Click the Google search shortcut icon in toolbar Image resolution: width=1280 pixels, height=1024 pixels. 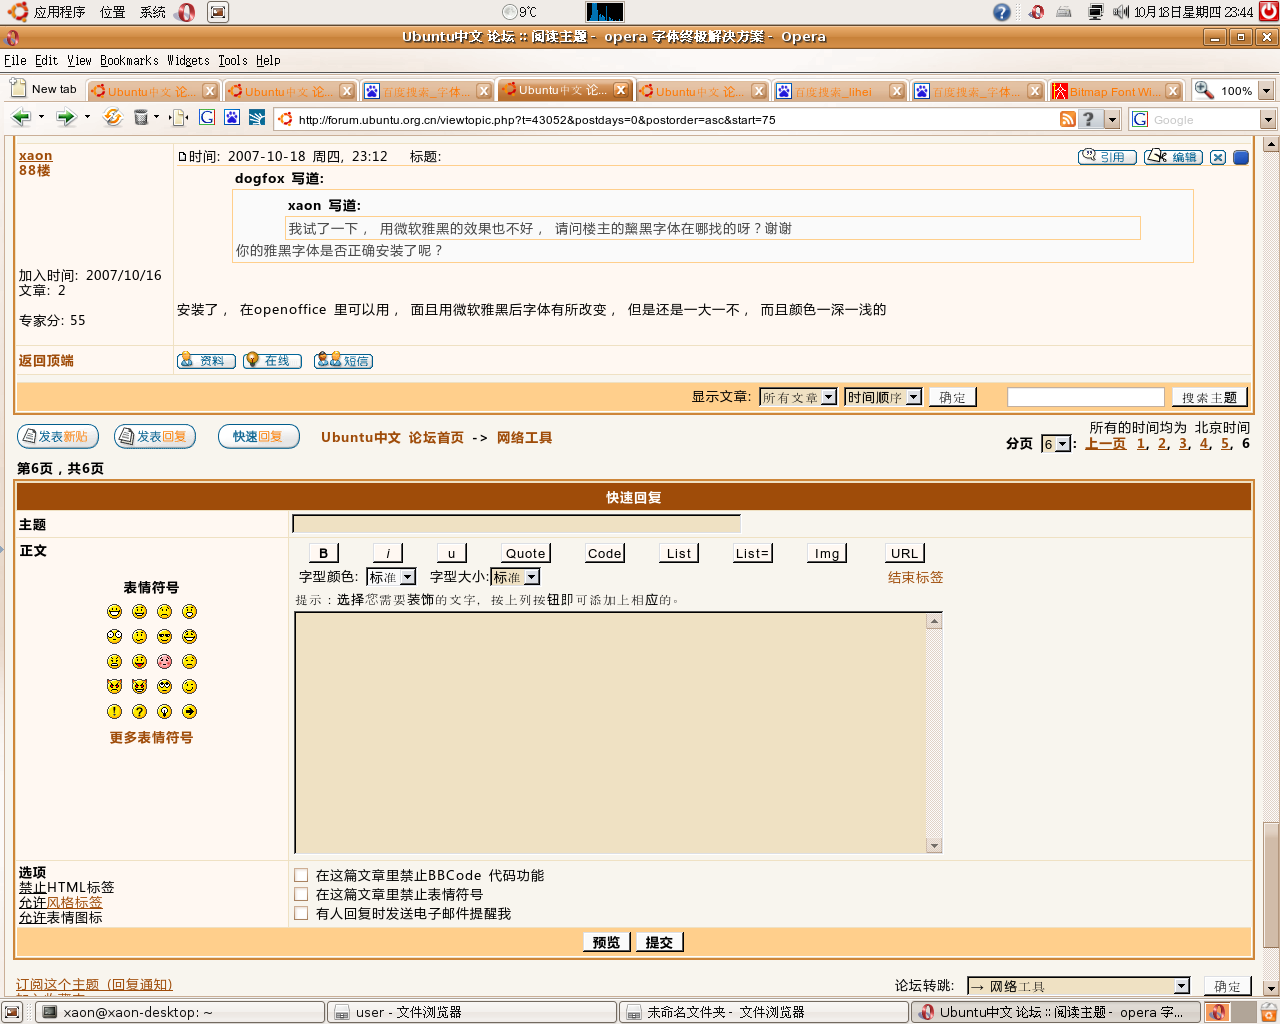click(207, 118)
